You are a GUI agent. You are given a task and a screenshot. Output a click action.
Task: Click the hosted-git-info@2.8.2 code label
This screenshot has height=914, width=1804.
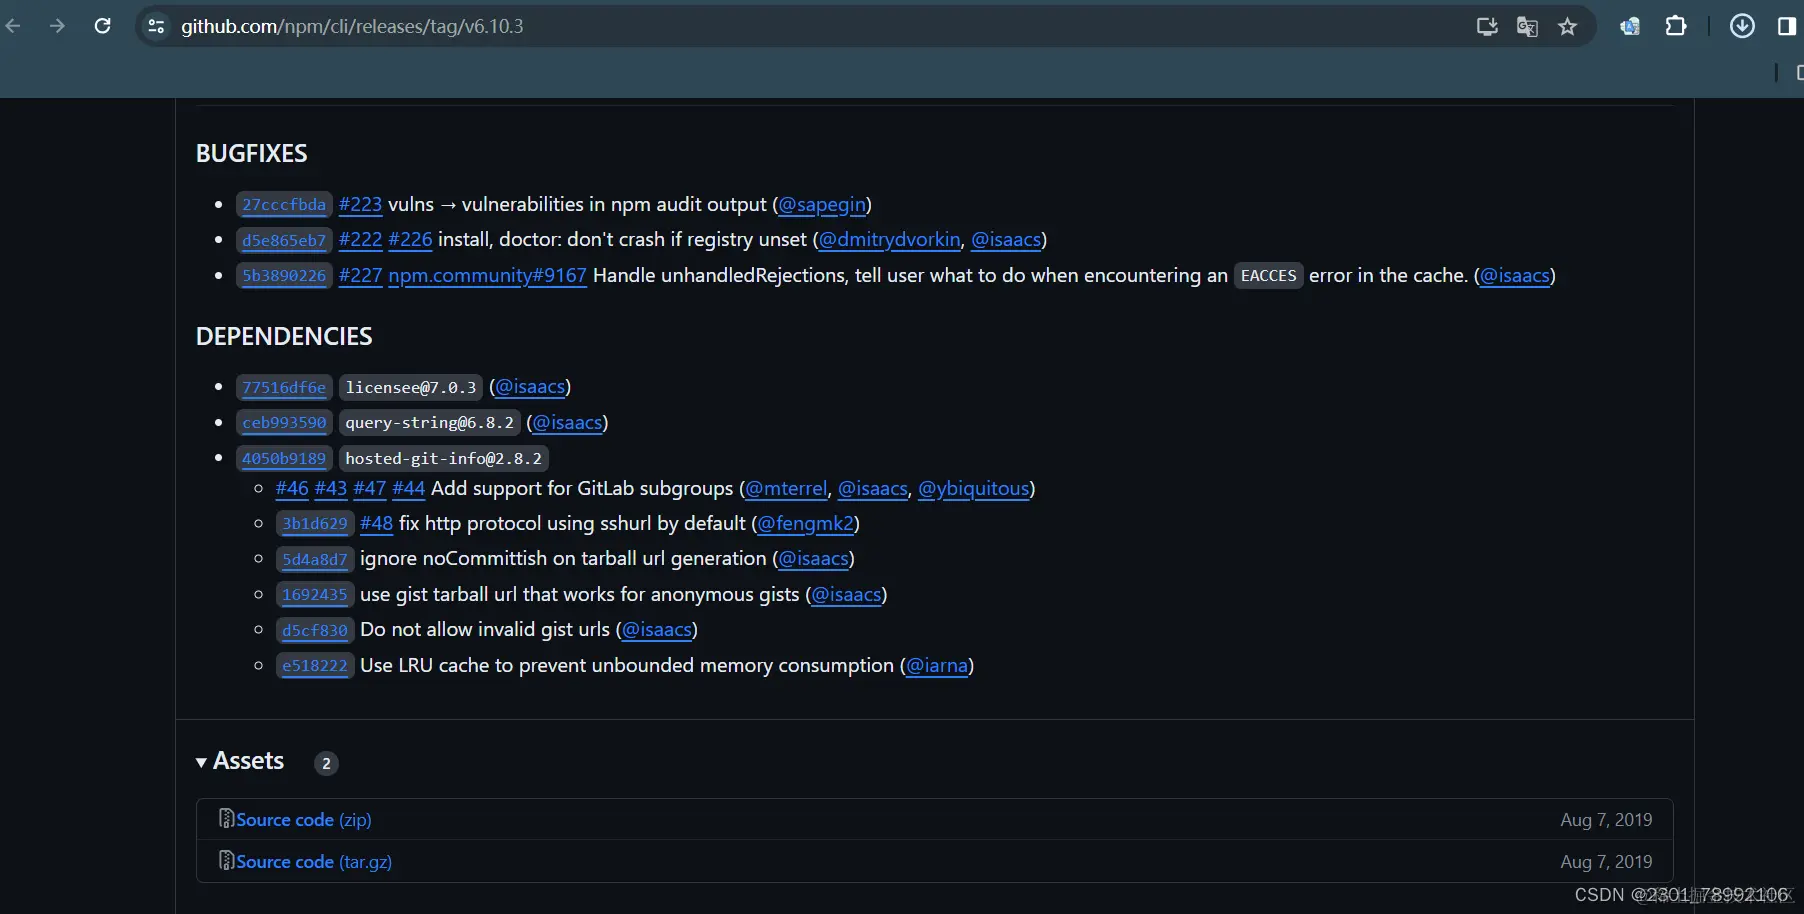coord(443,459)
